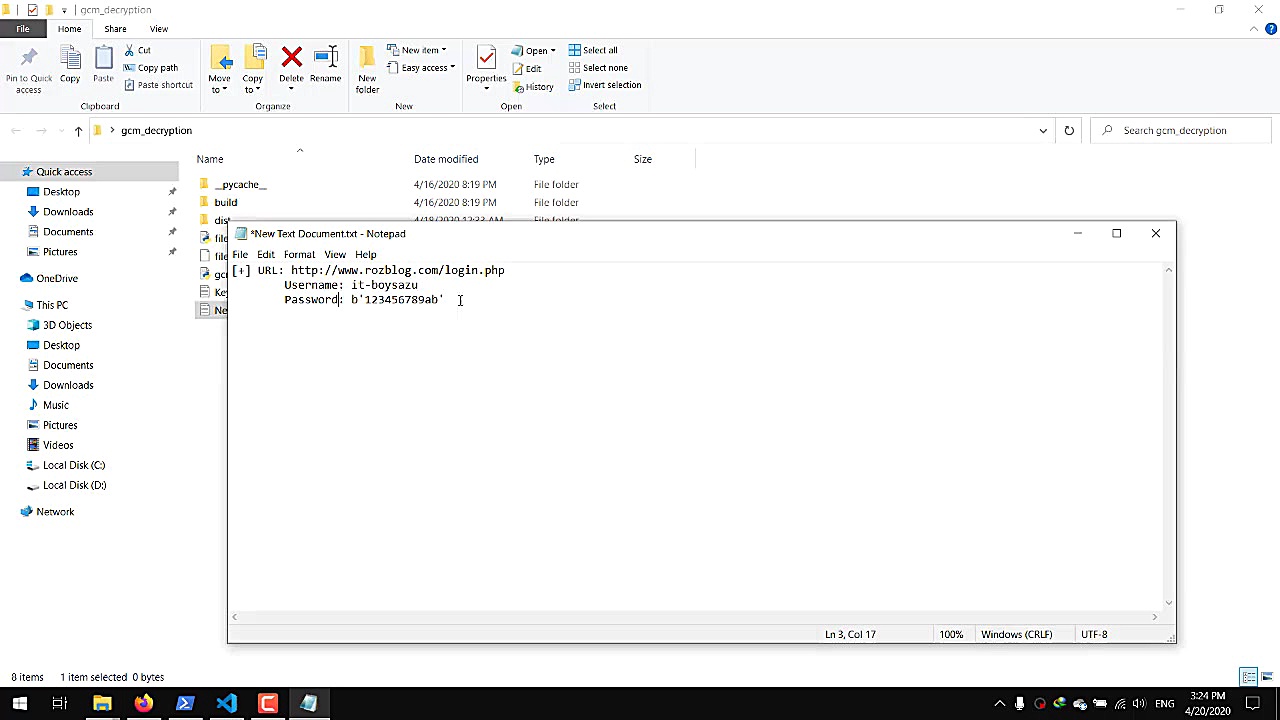Select Quick access in navigation pane
Viewport: 1280px width, 720px height.
pyautogui.click(x=64, y=172)
